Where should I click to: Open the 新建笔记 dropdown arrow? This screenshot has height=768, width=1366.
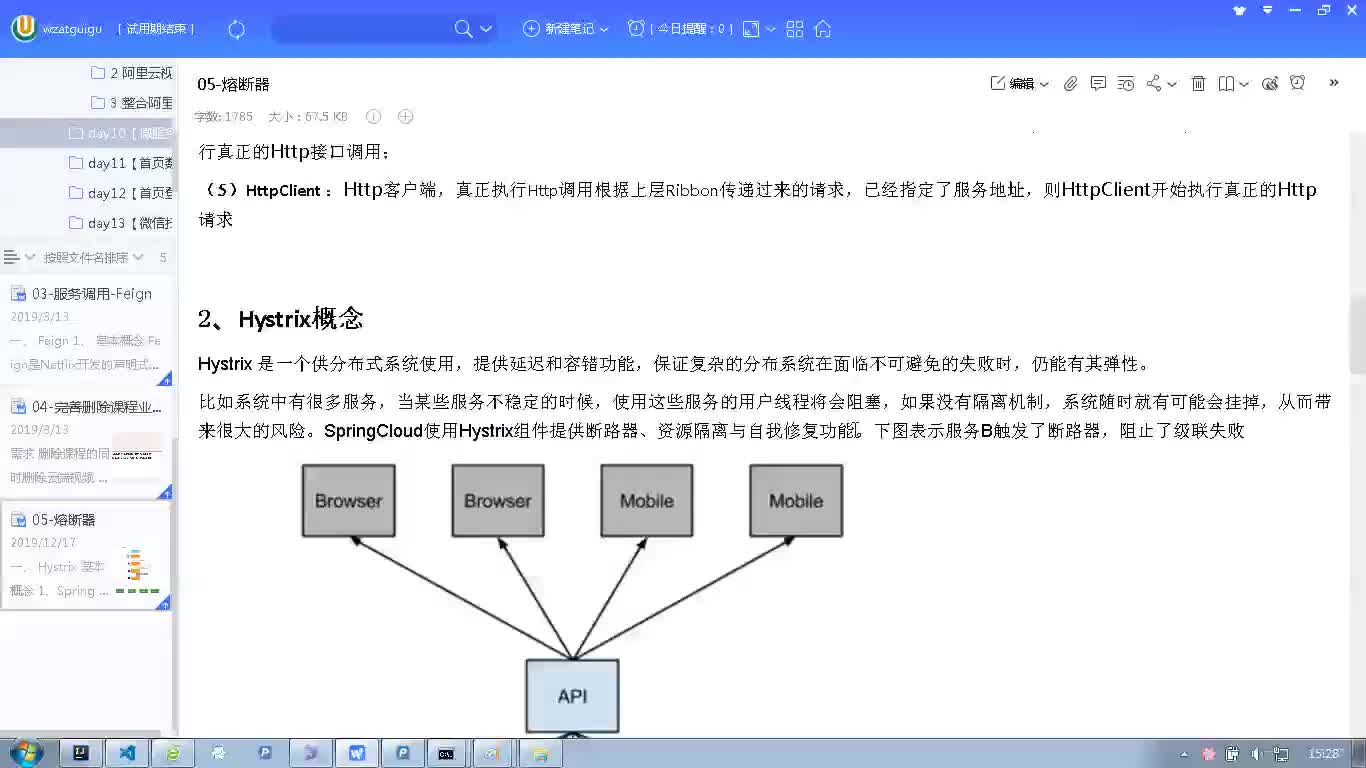tap(604, 29)
